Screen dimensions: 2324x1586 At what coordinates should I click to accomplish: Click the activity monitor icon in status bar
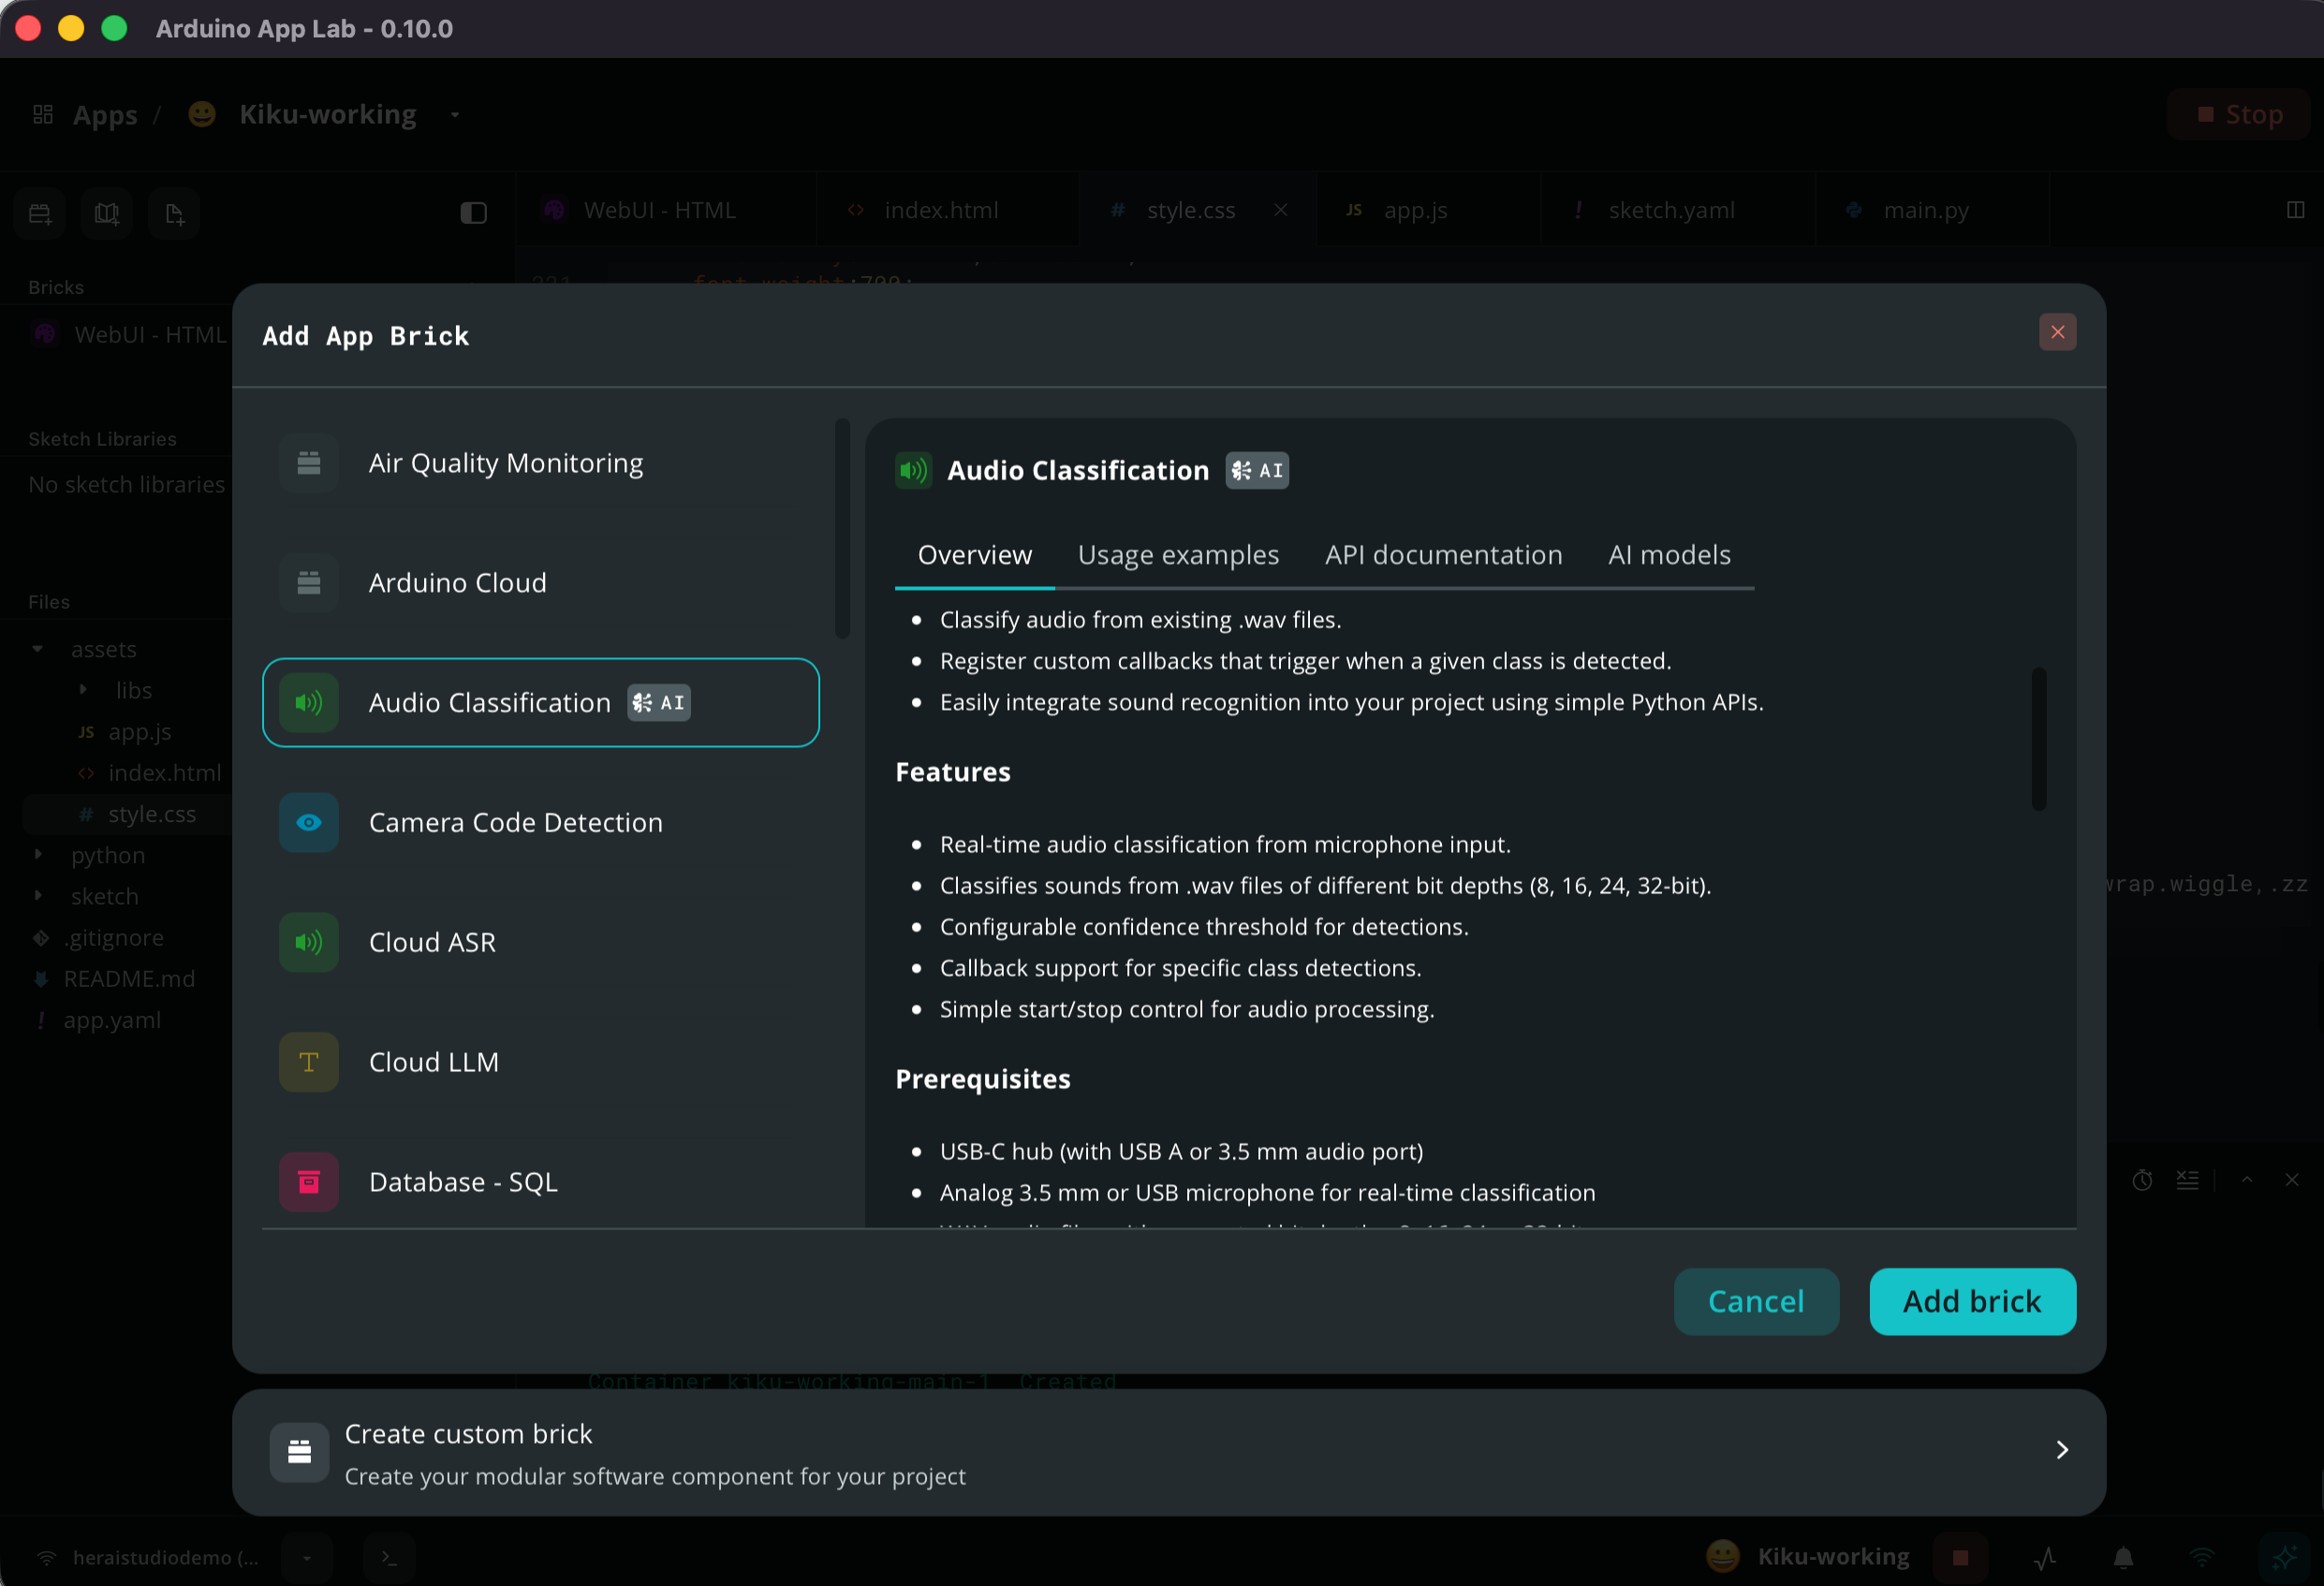click(2045, 1557)
